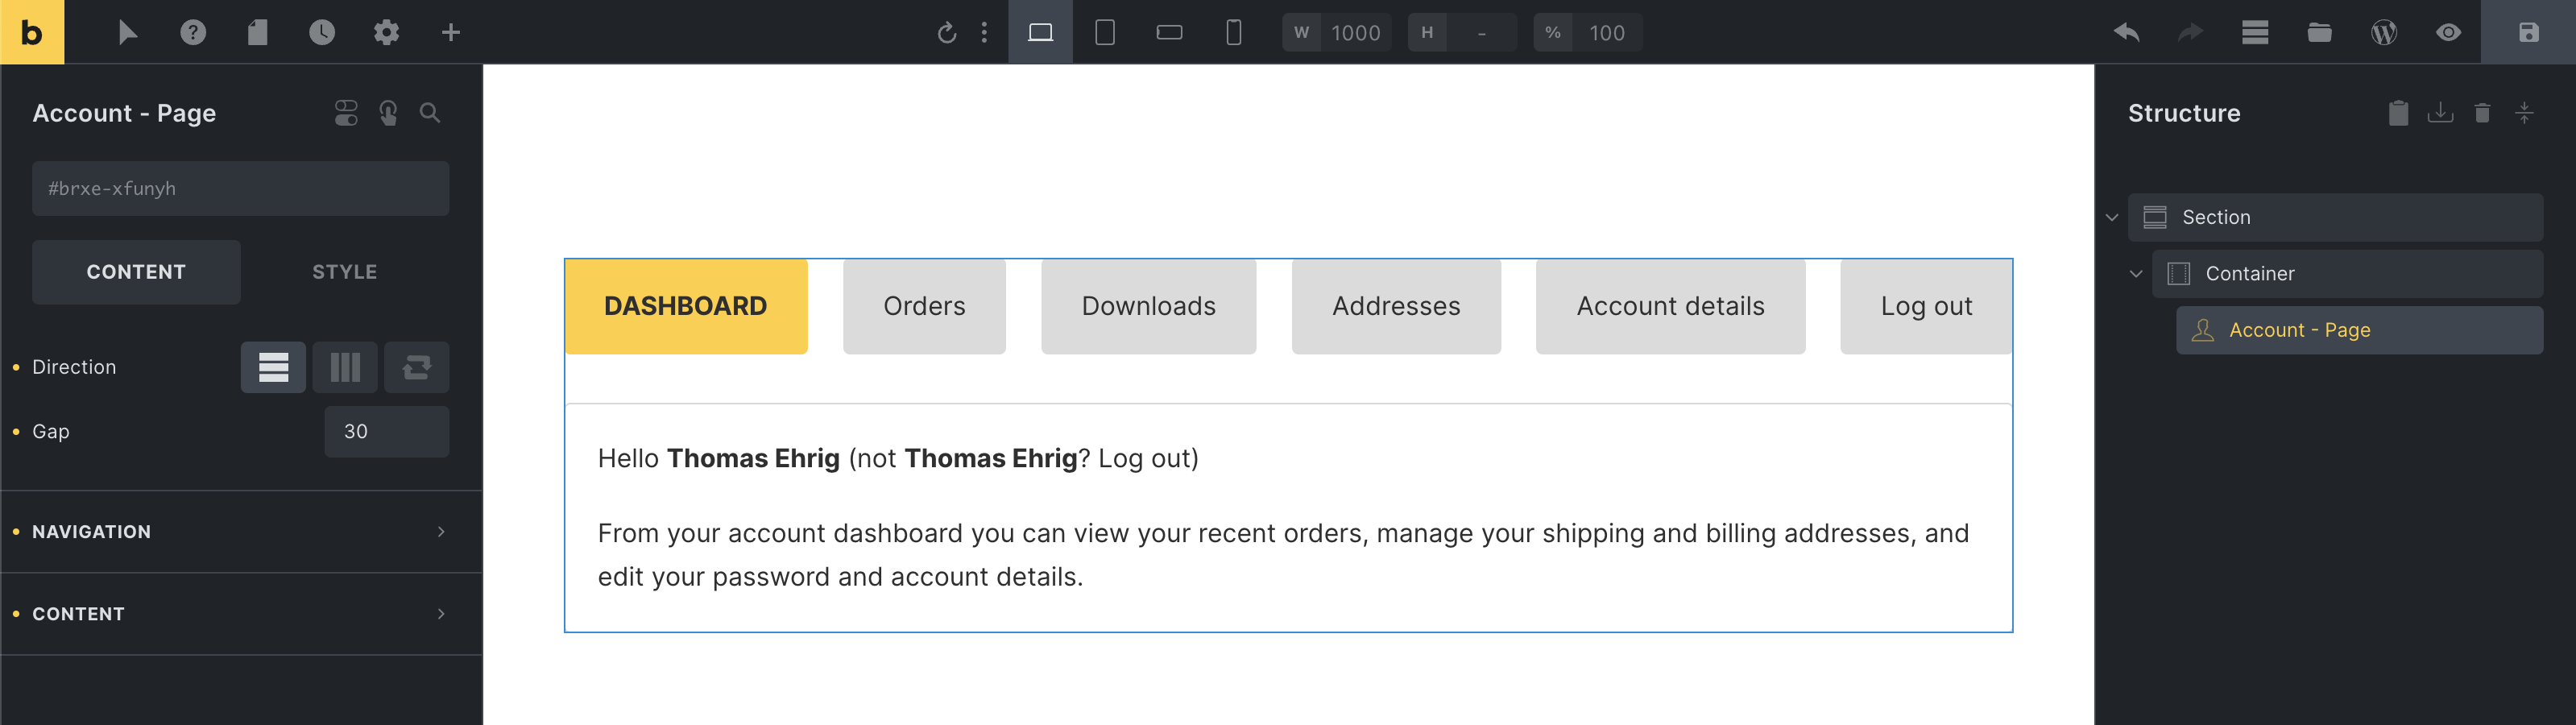Open the Orders account tab
Viewport: 2576px width, 725px height.
tap(923, 306)
